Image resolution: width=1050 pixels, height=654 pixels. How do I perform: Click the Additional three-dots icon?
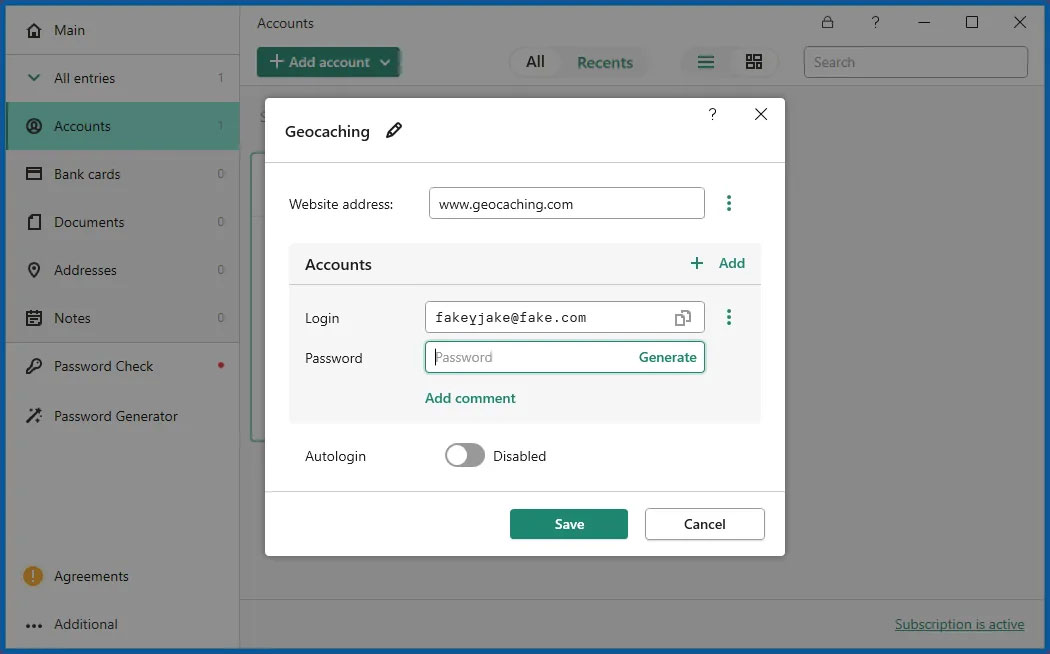point(34,626)
